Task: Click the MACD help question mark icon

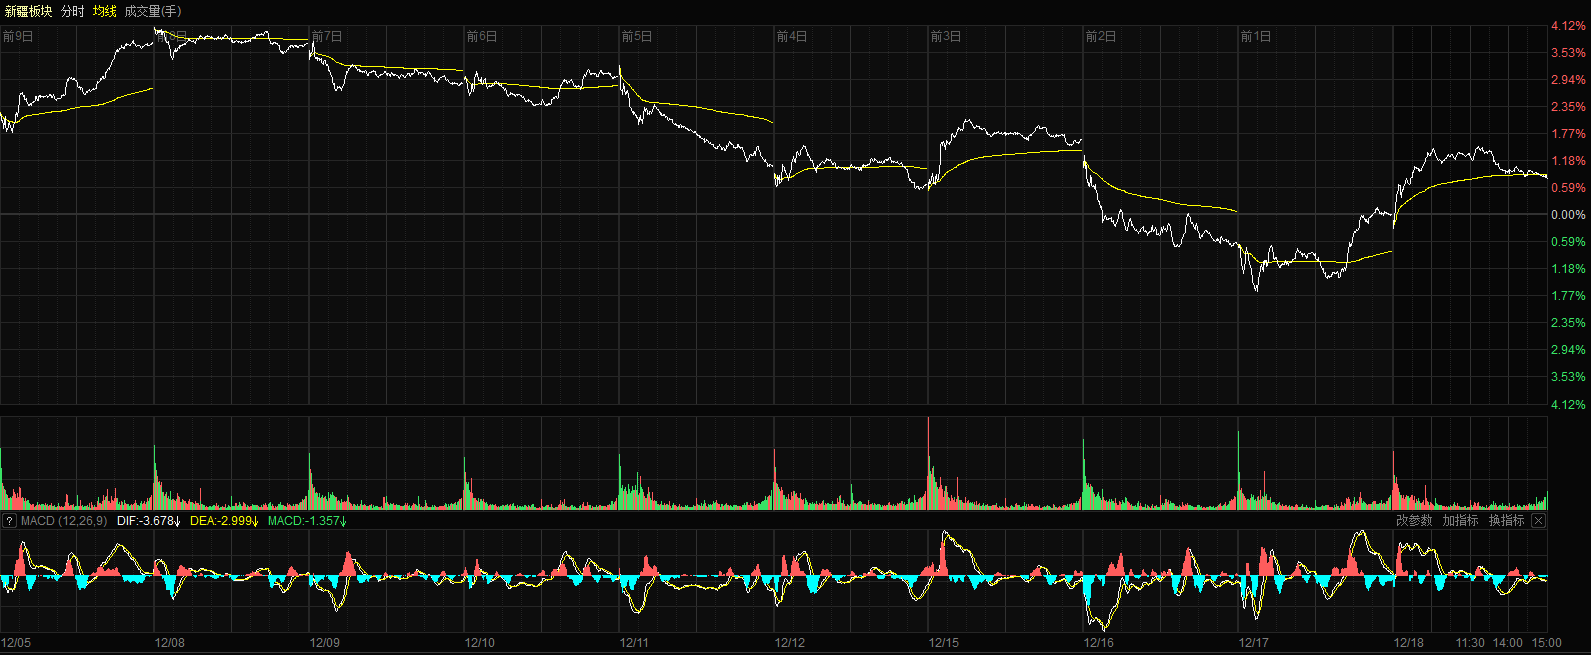Action: pyautogui.click(x=9, y=521)
